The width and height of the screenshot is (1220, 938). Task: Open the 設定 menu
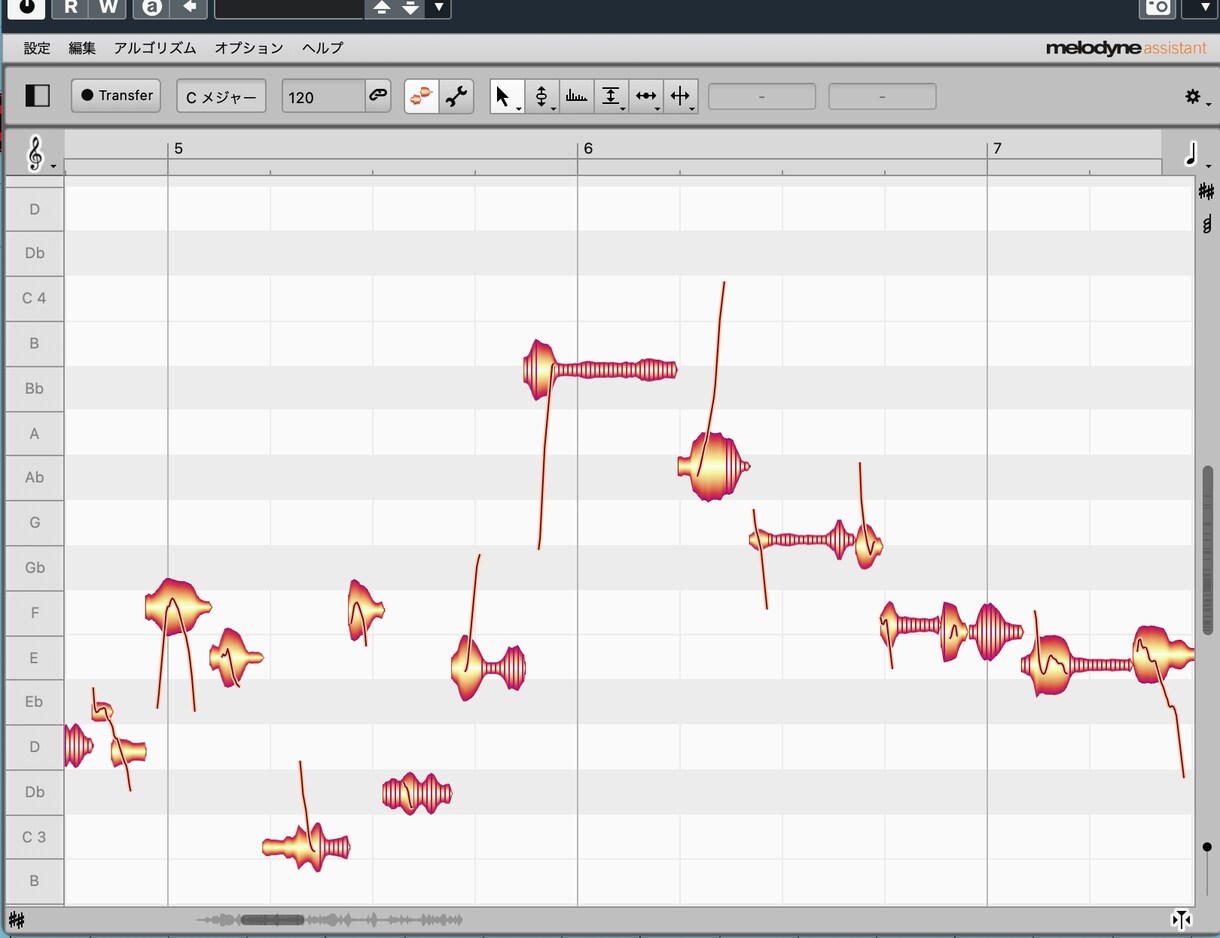pos(37,48)
